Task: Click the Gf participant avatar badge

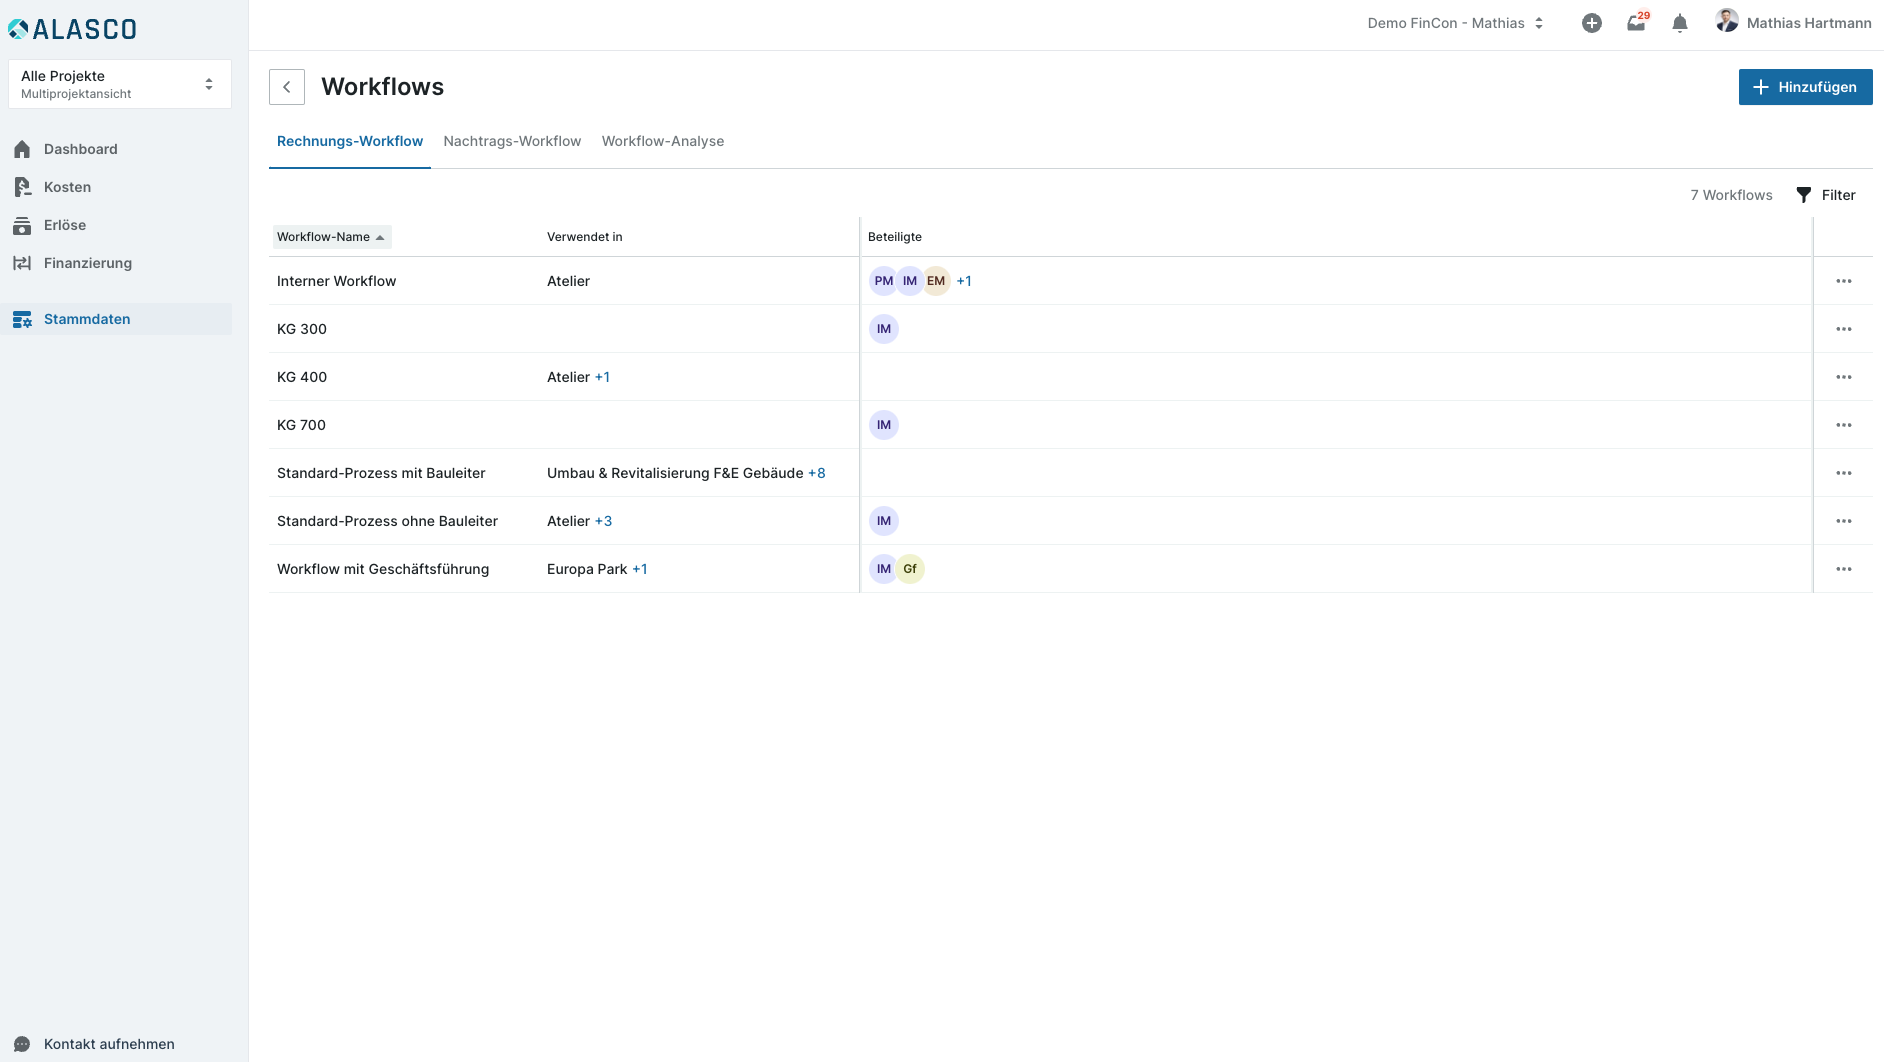Action: pos(910,569)
